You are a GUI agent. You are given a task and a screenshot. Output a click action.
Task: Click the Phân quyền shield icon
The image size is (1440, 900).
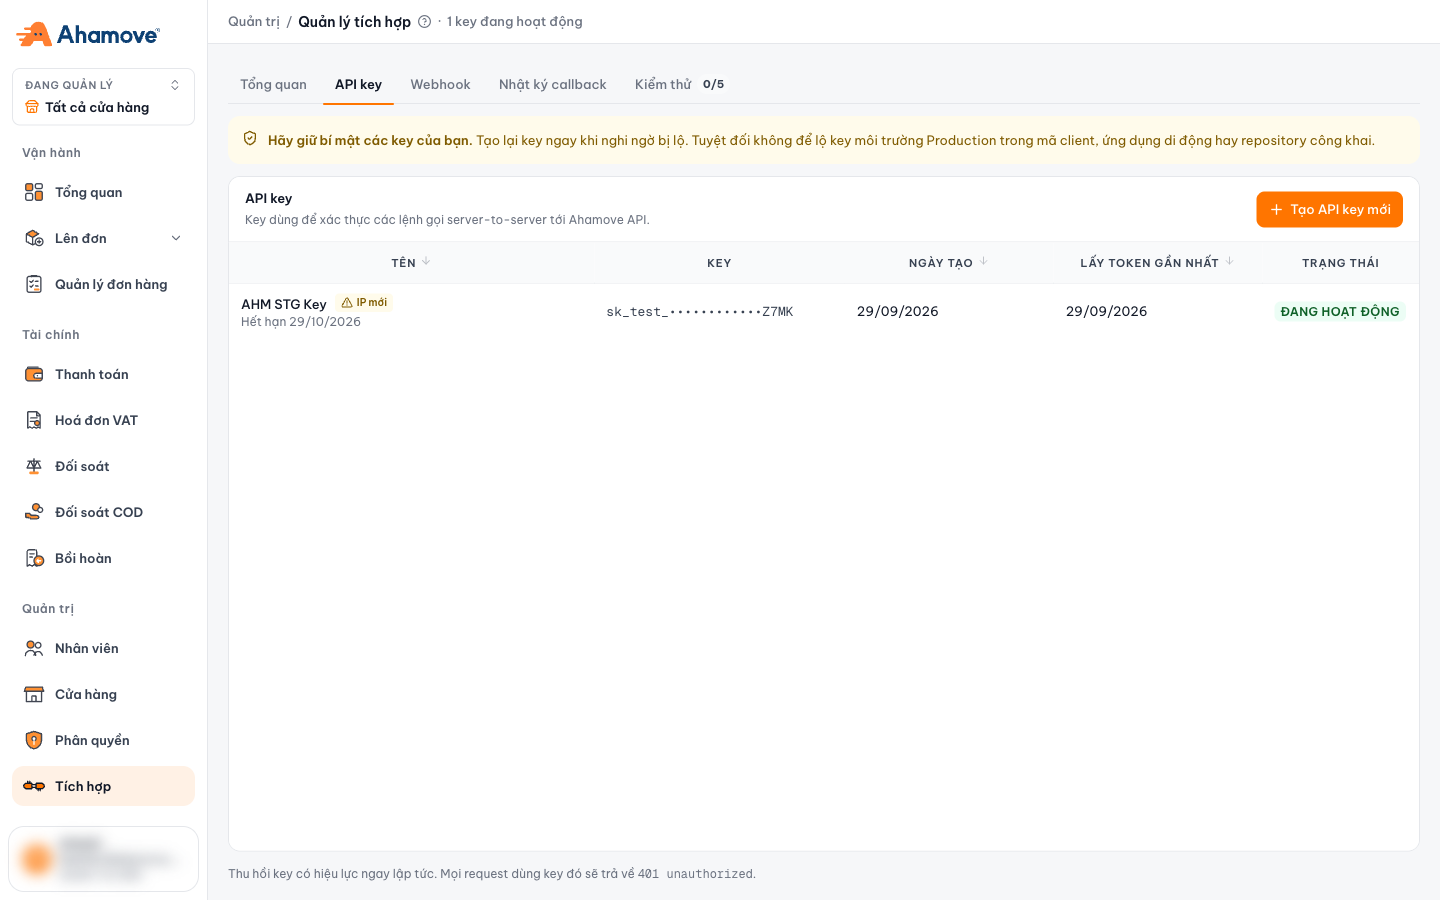(x=34, y=740)
